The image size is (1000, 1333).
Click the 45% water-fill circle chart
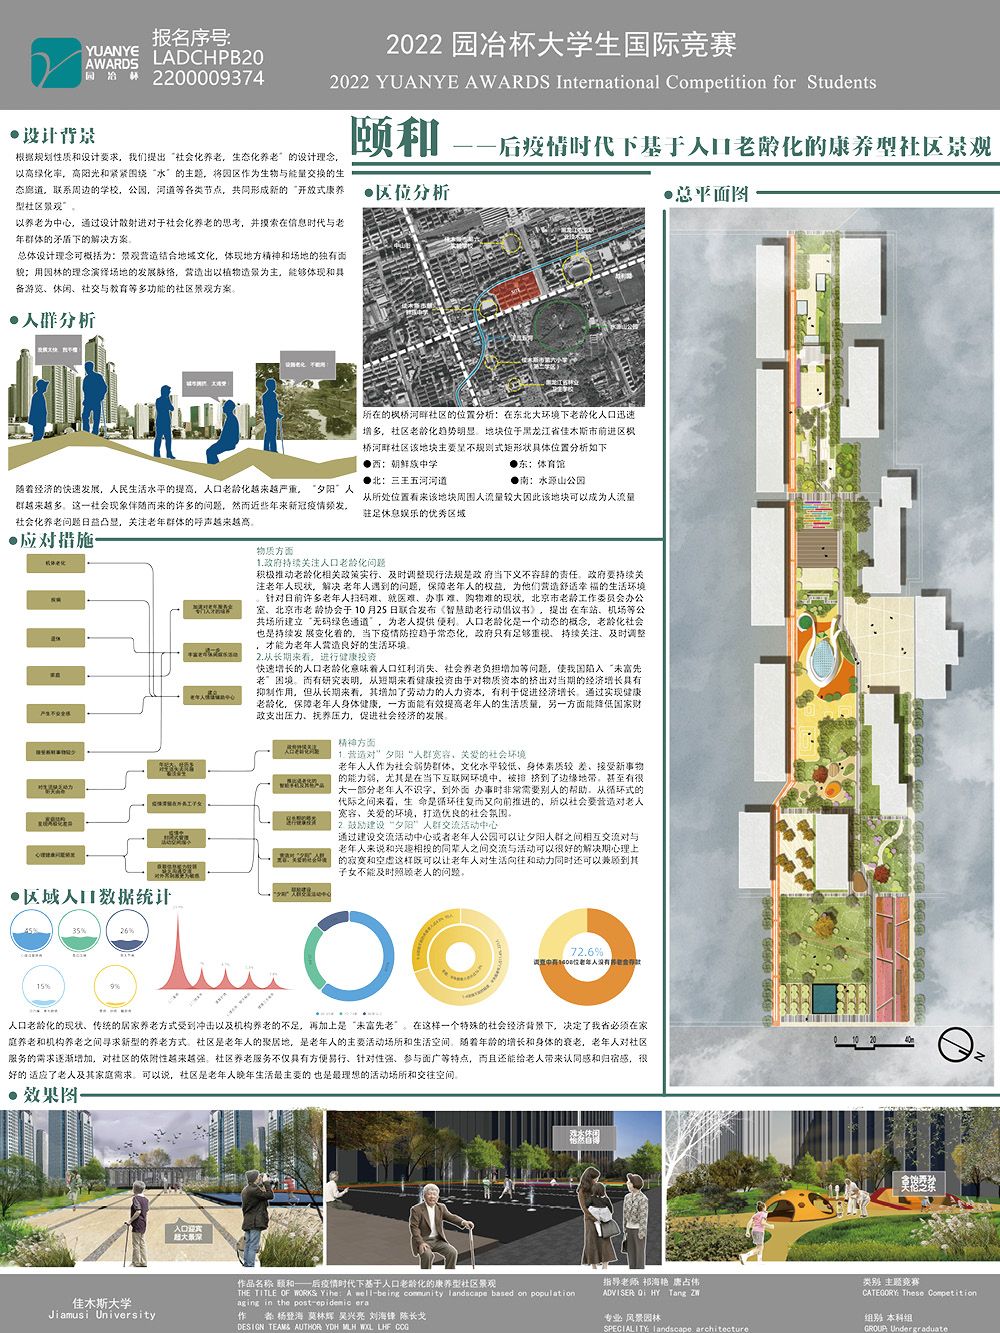31,933
